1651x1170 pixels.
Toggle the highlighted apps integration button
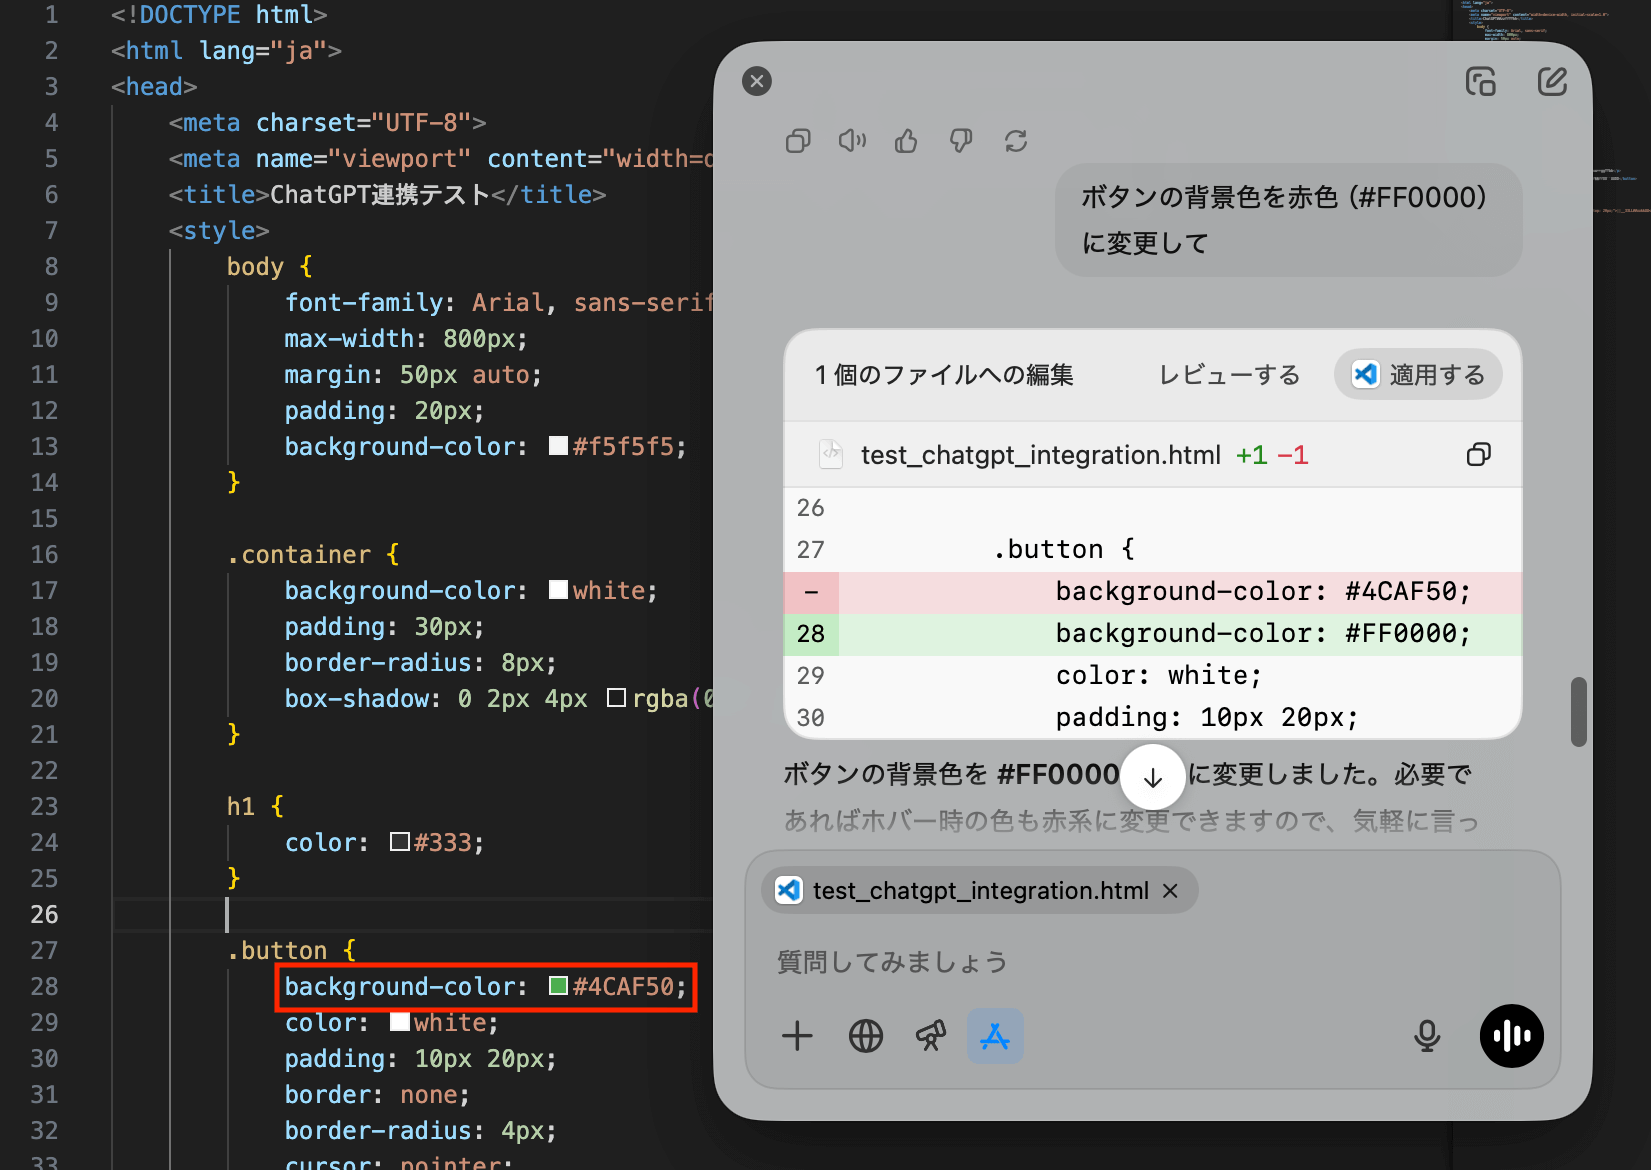995,1036
